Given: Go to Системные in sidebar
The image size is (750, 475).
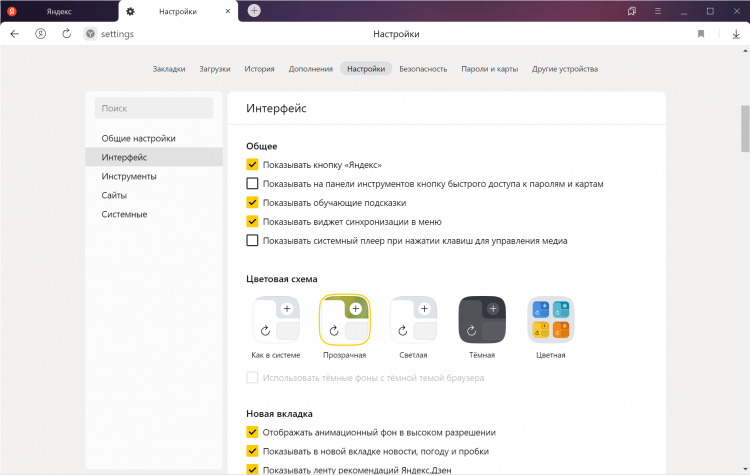Looking at the screenshot, I should click(x=154, y=214).
